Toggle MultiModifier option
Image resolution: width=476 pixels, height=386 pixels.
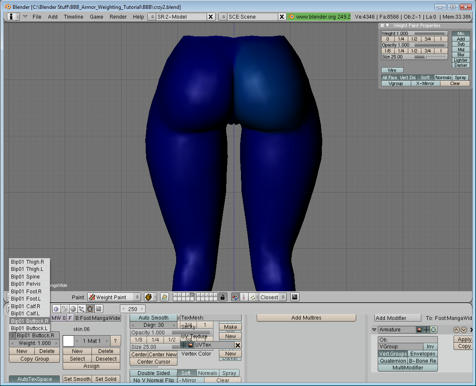(x=408, y=368)
